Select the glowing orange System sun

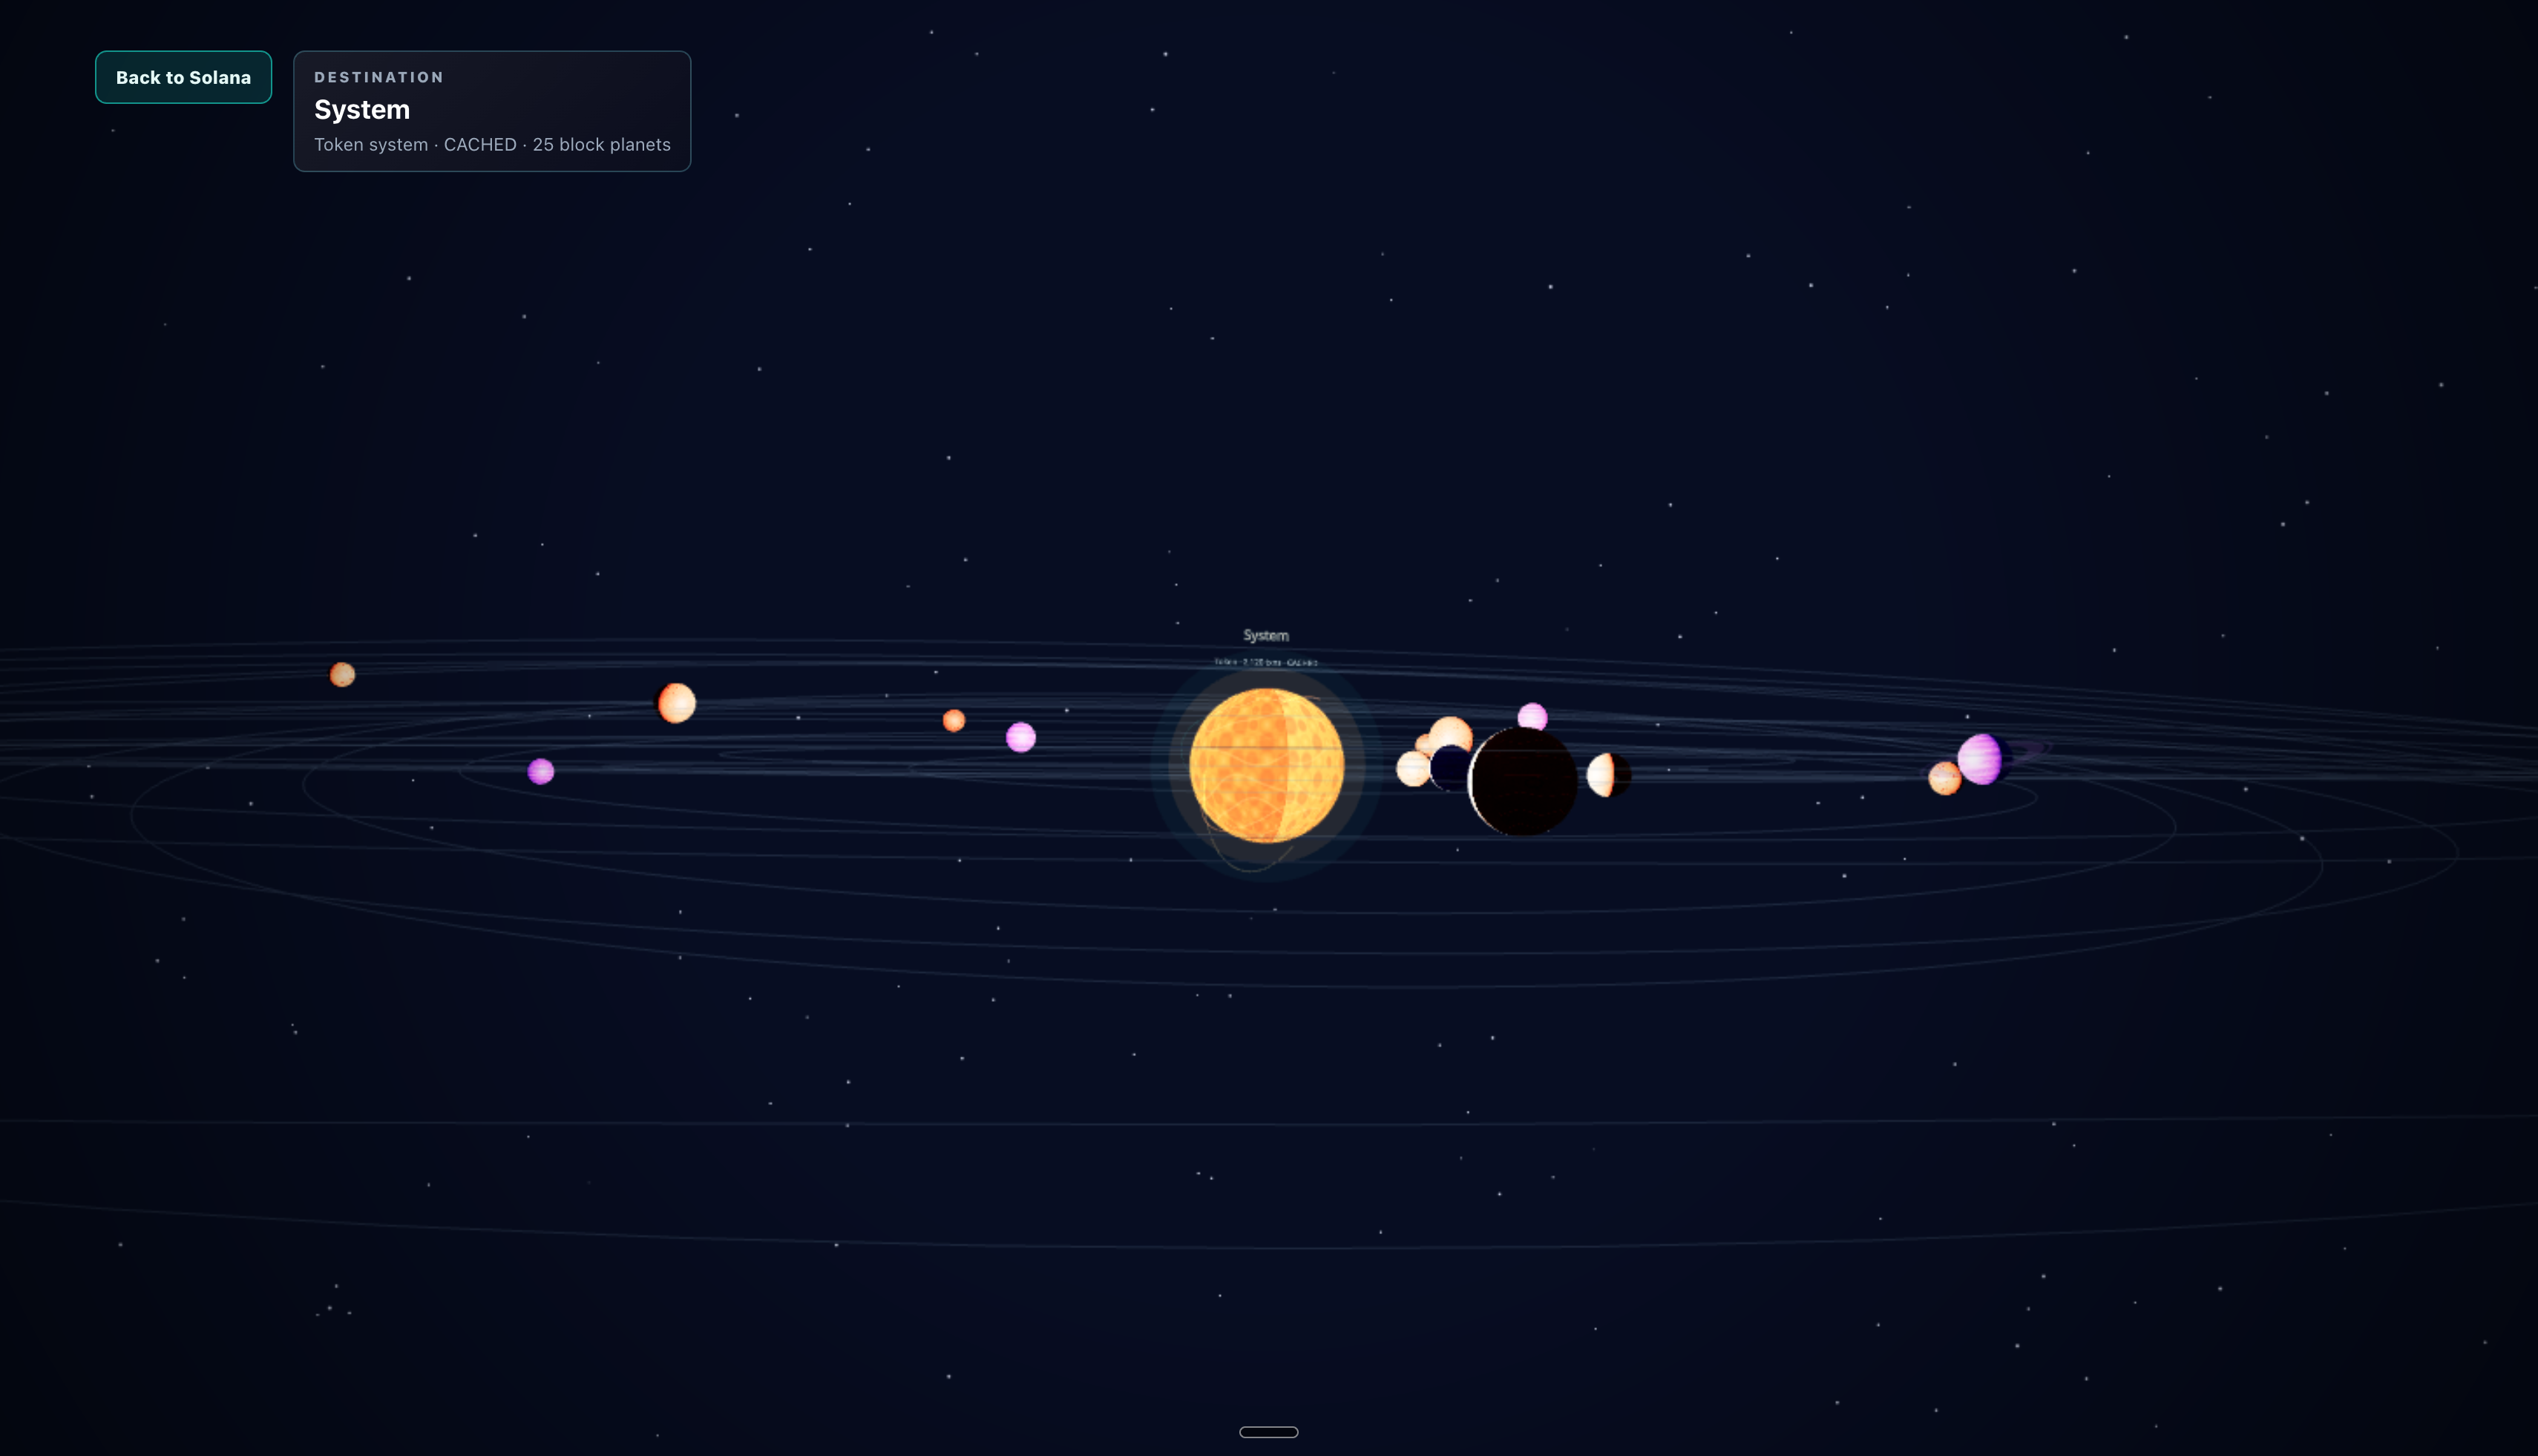[x=1266, y=765]
